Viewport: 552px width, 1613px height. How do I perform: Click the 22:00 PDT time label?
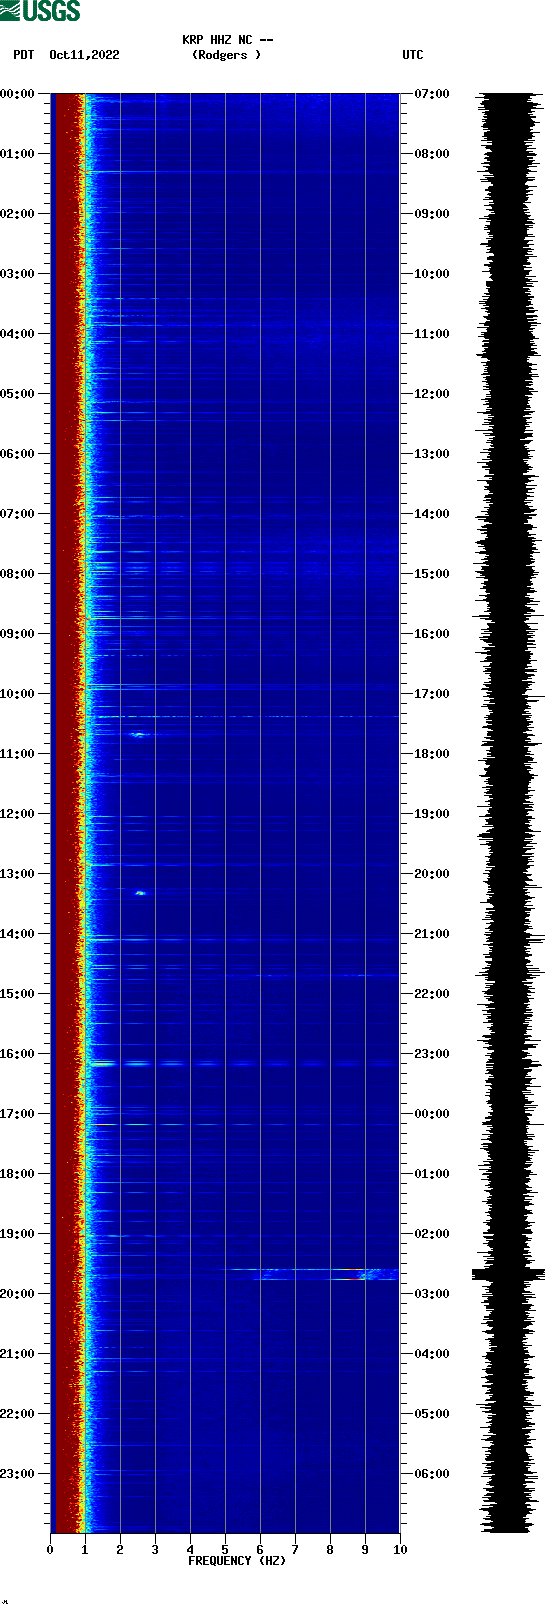[x=18, y=1414]
